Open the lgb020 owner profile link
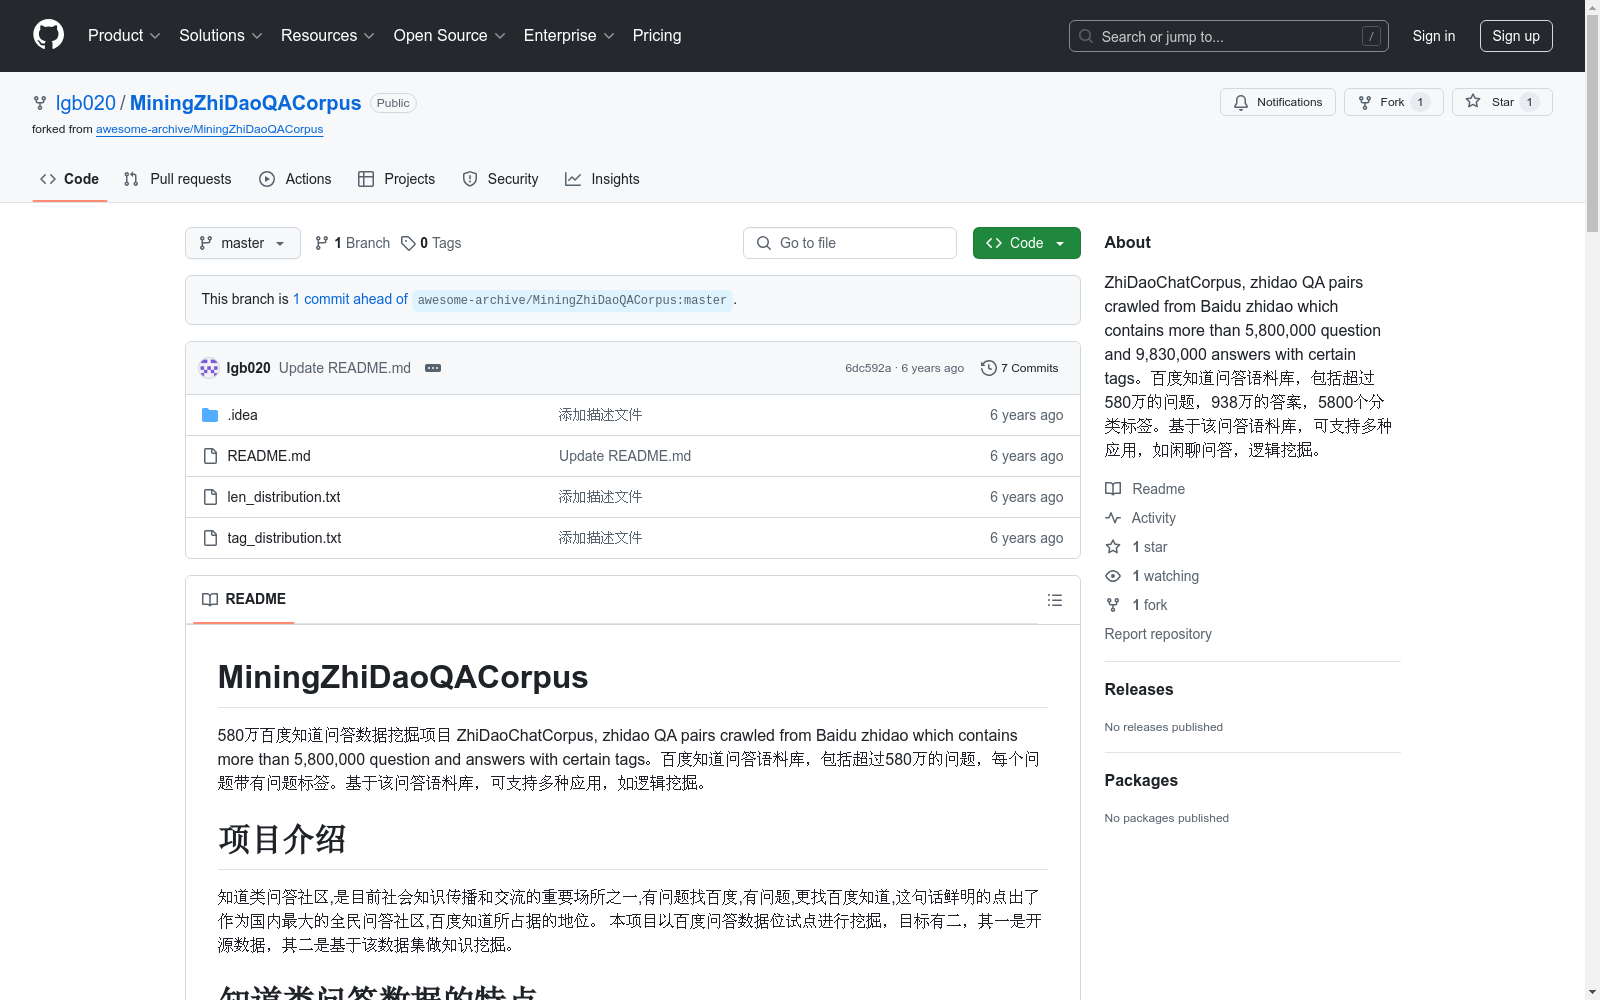Screen dimensions: 1600x1000 [x=85, y=103]
